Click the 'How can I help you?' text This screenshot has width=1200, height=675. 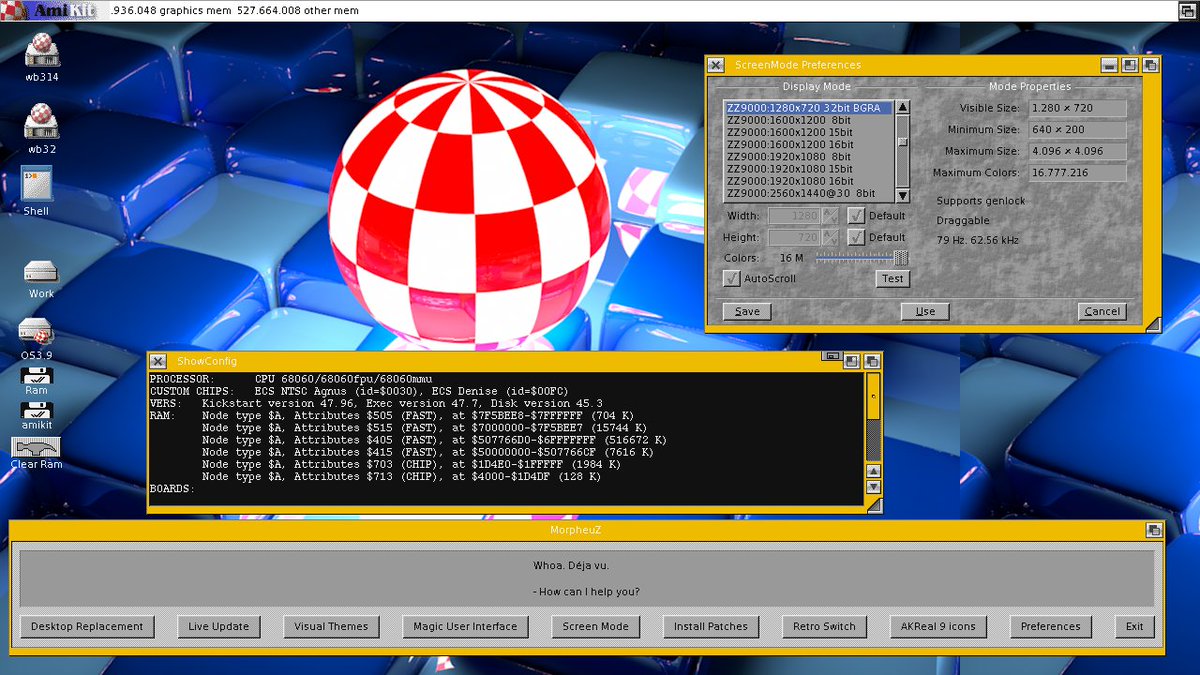coord(586,592)
